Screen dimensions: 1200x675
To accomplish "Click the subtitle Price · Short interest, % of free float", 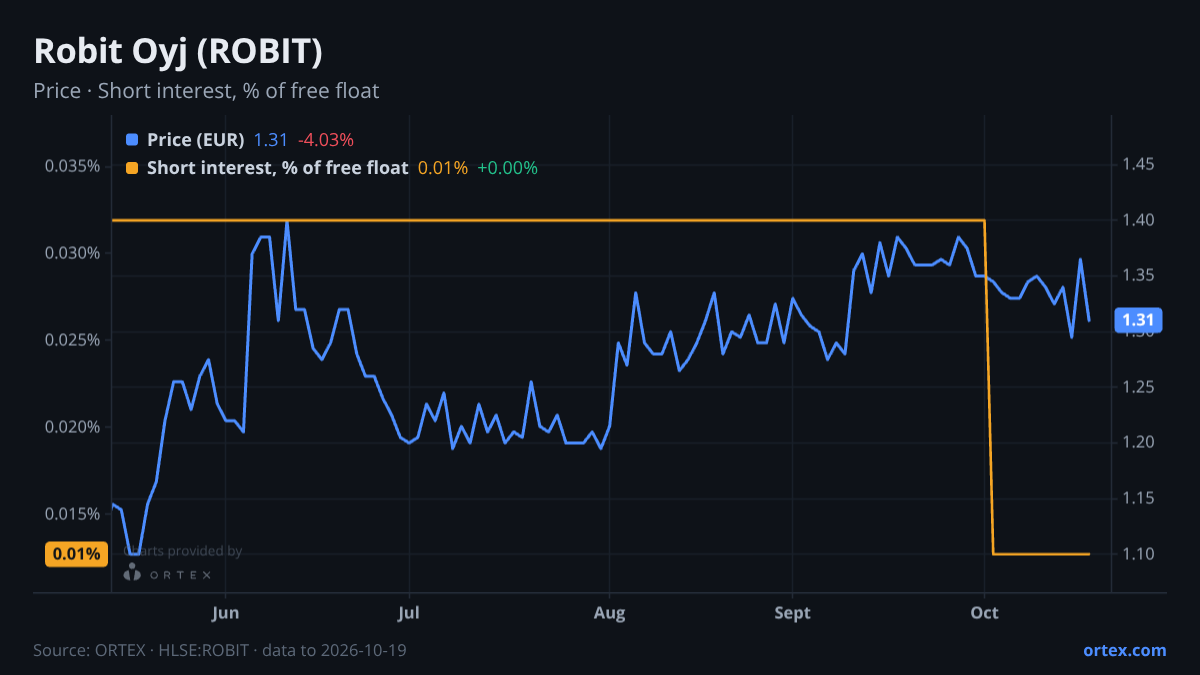I will (x=206, y=91).
